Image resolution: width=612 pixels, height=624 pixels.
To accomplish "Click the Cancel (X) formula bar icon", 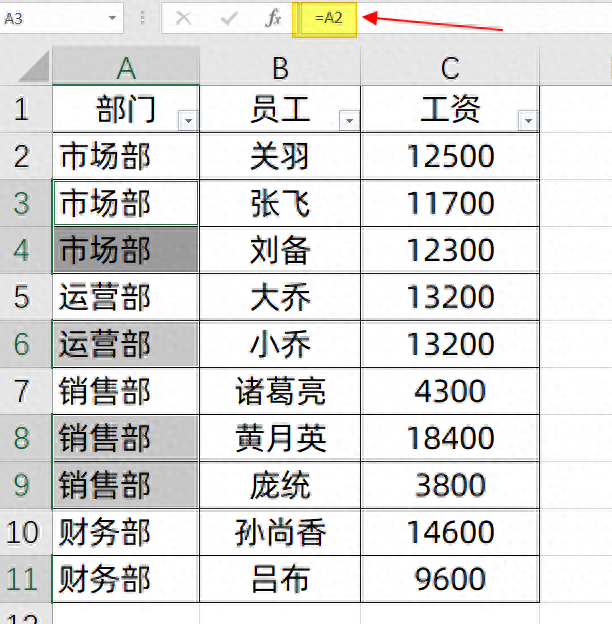I will [x=183, y=18].
